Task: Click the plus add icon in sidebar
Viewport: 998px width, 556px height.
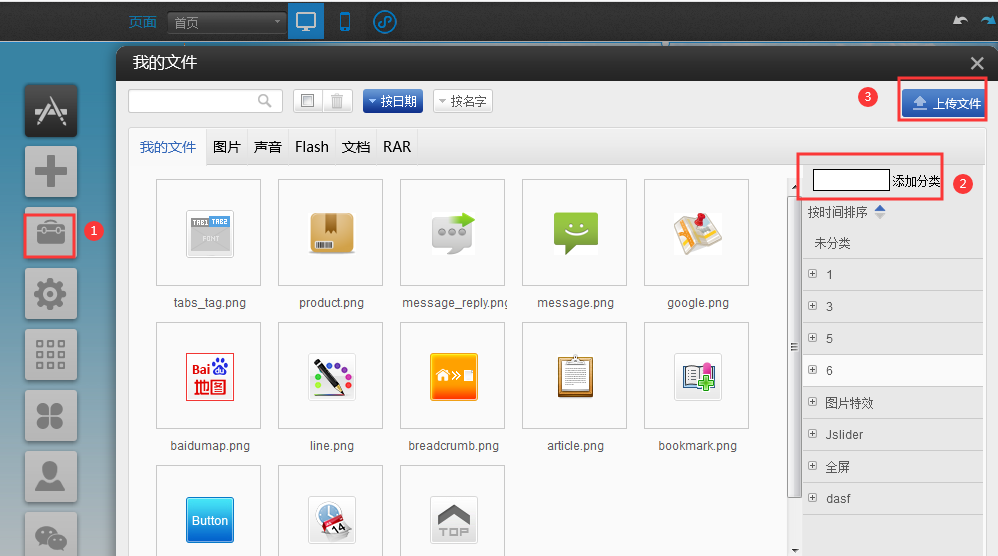Action: coord(50,171)
